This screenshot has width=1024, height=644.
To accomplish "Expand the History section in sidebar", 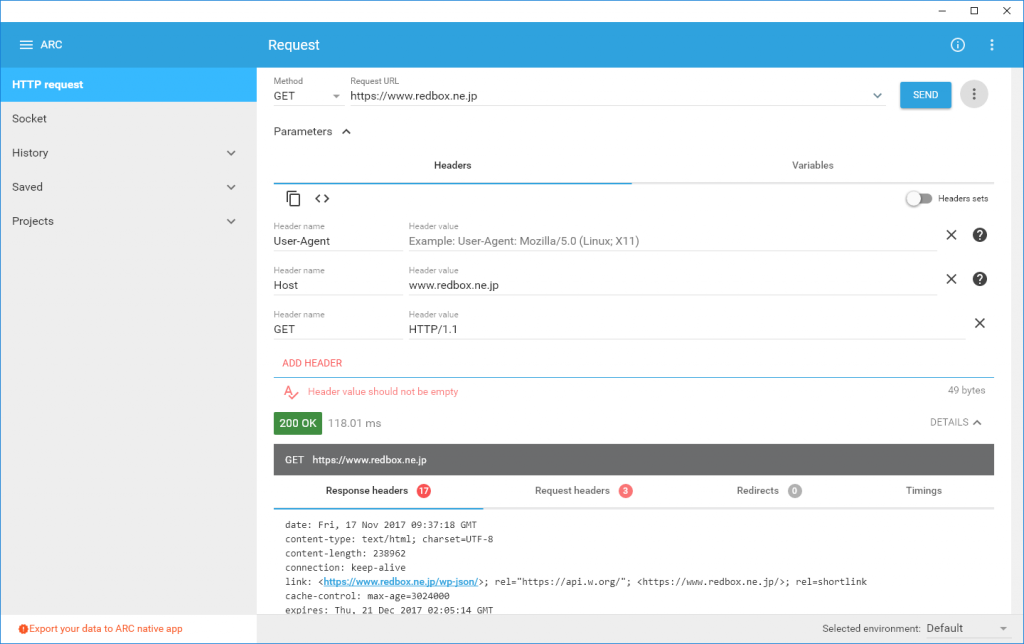I will pyautogui.click(x=231, y=153).
